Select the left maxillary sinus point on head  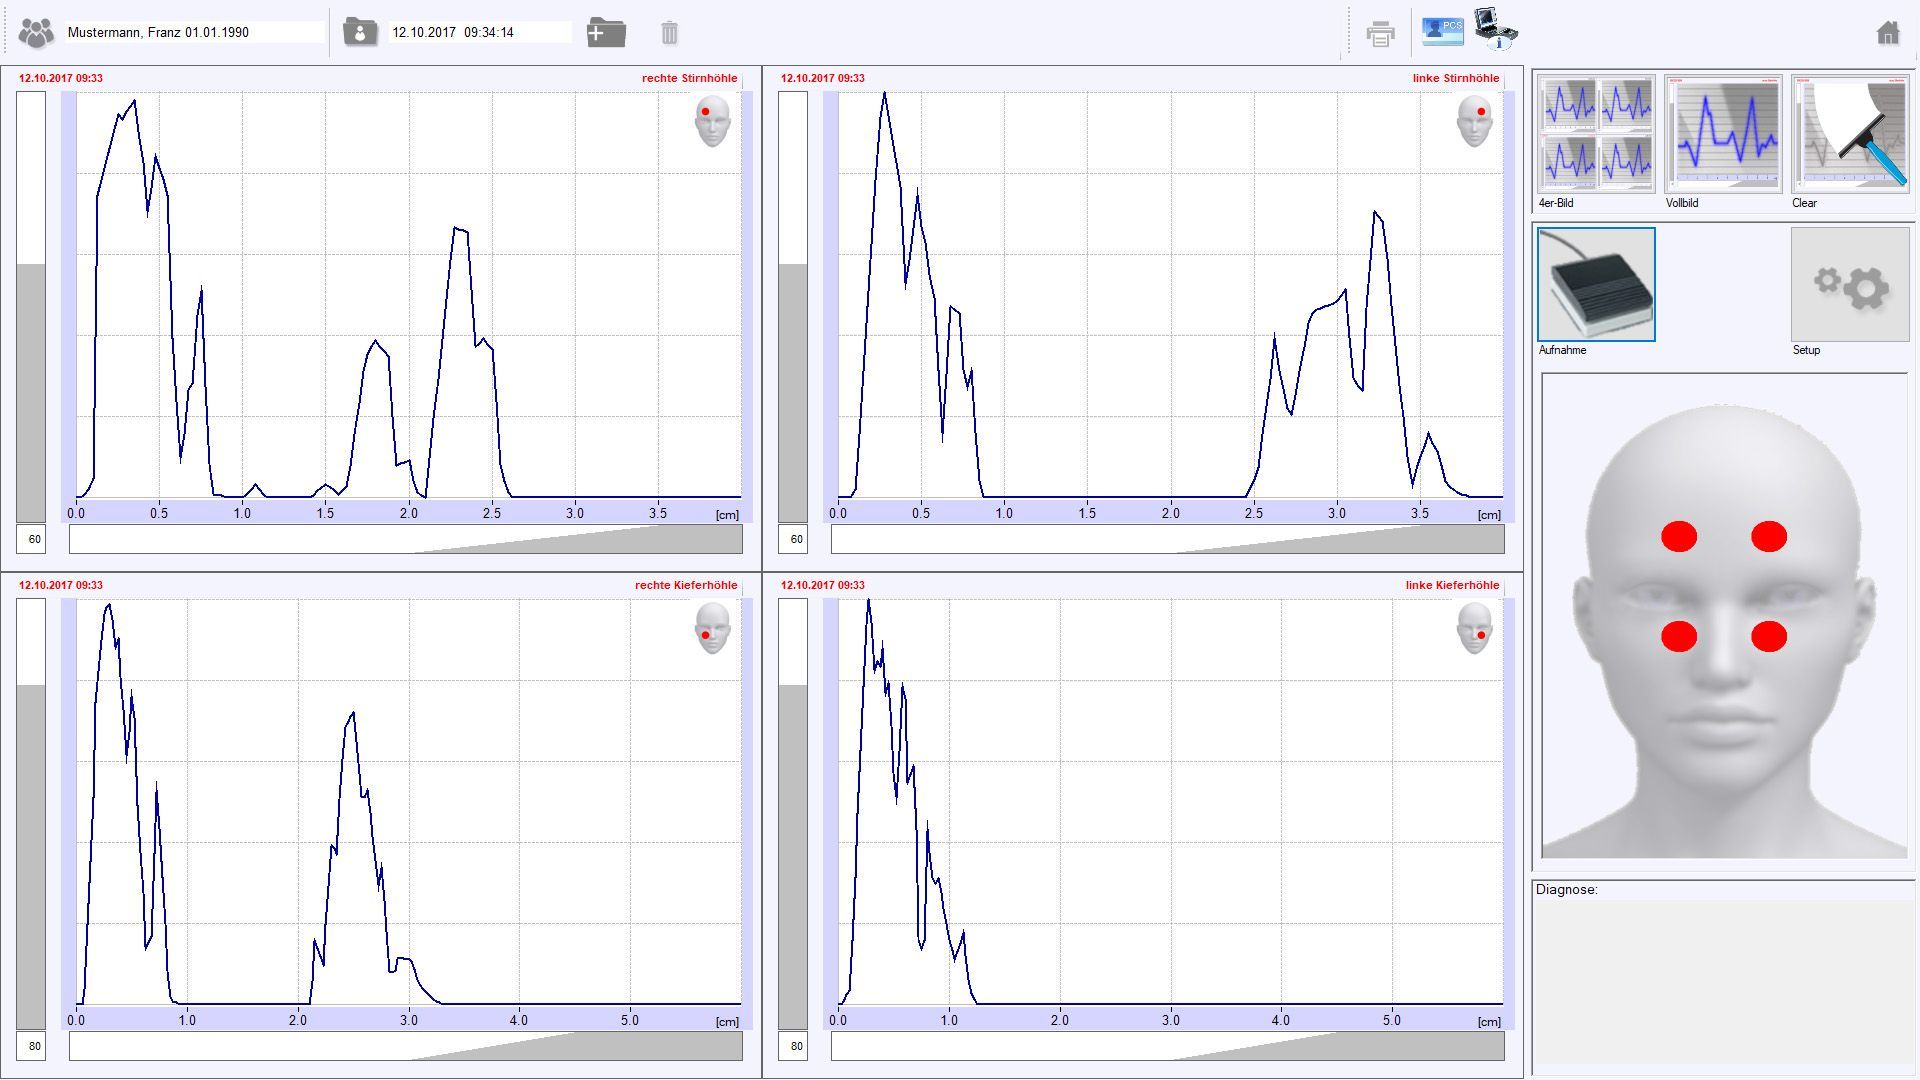click(x=1769, y=636)
